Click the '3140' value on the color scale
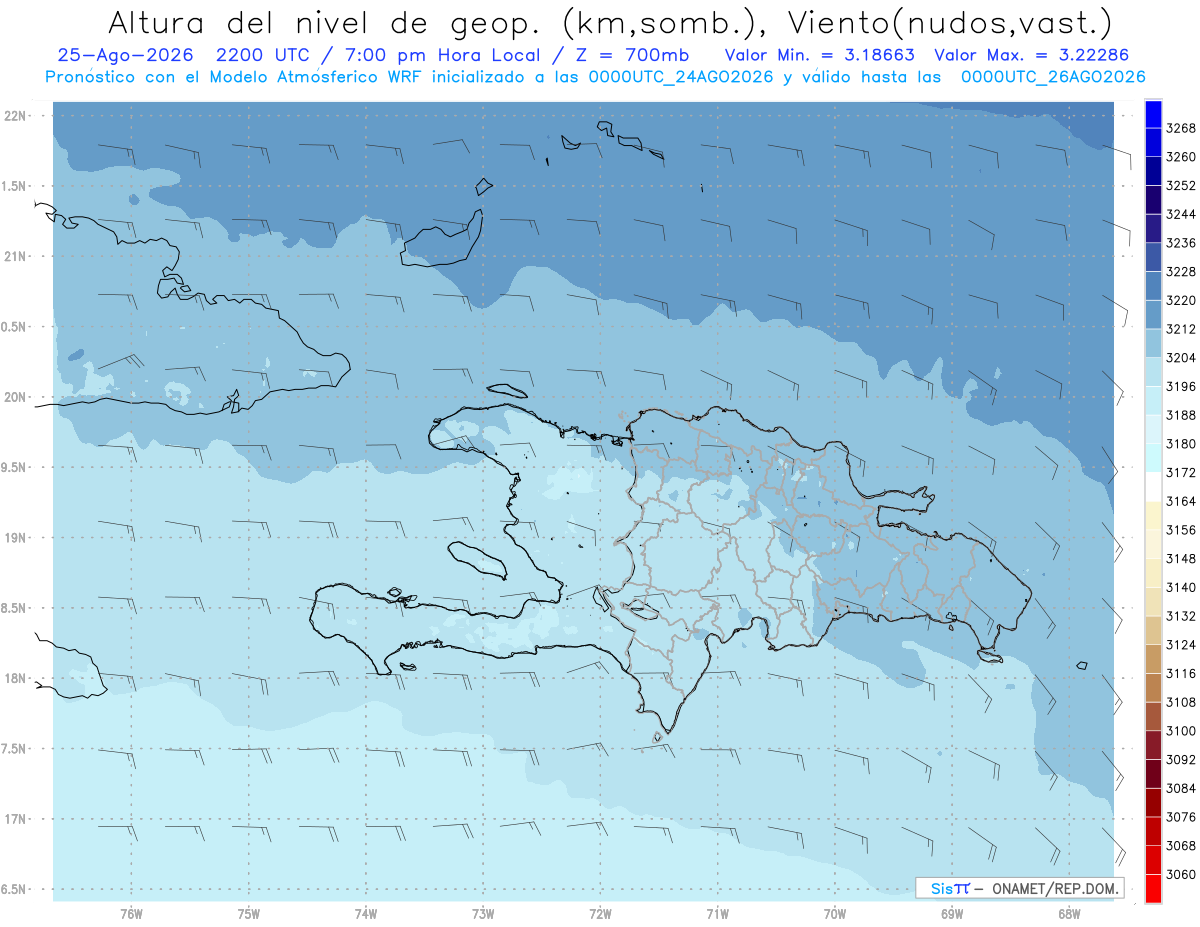 1181,587
